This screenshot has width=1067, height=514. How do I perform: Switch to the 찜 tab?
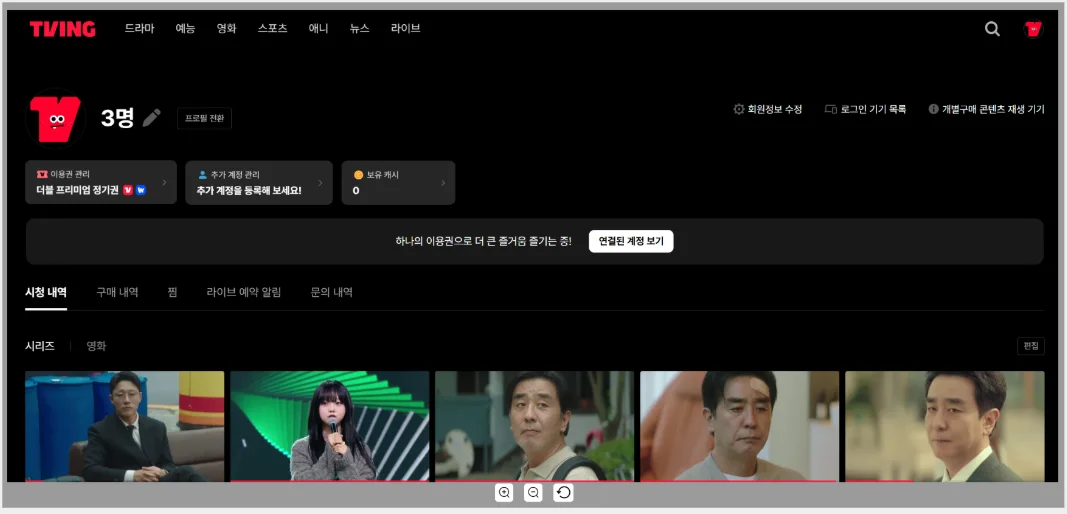point(172,293)
